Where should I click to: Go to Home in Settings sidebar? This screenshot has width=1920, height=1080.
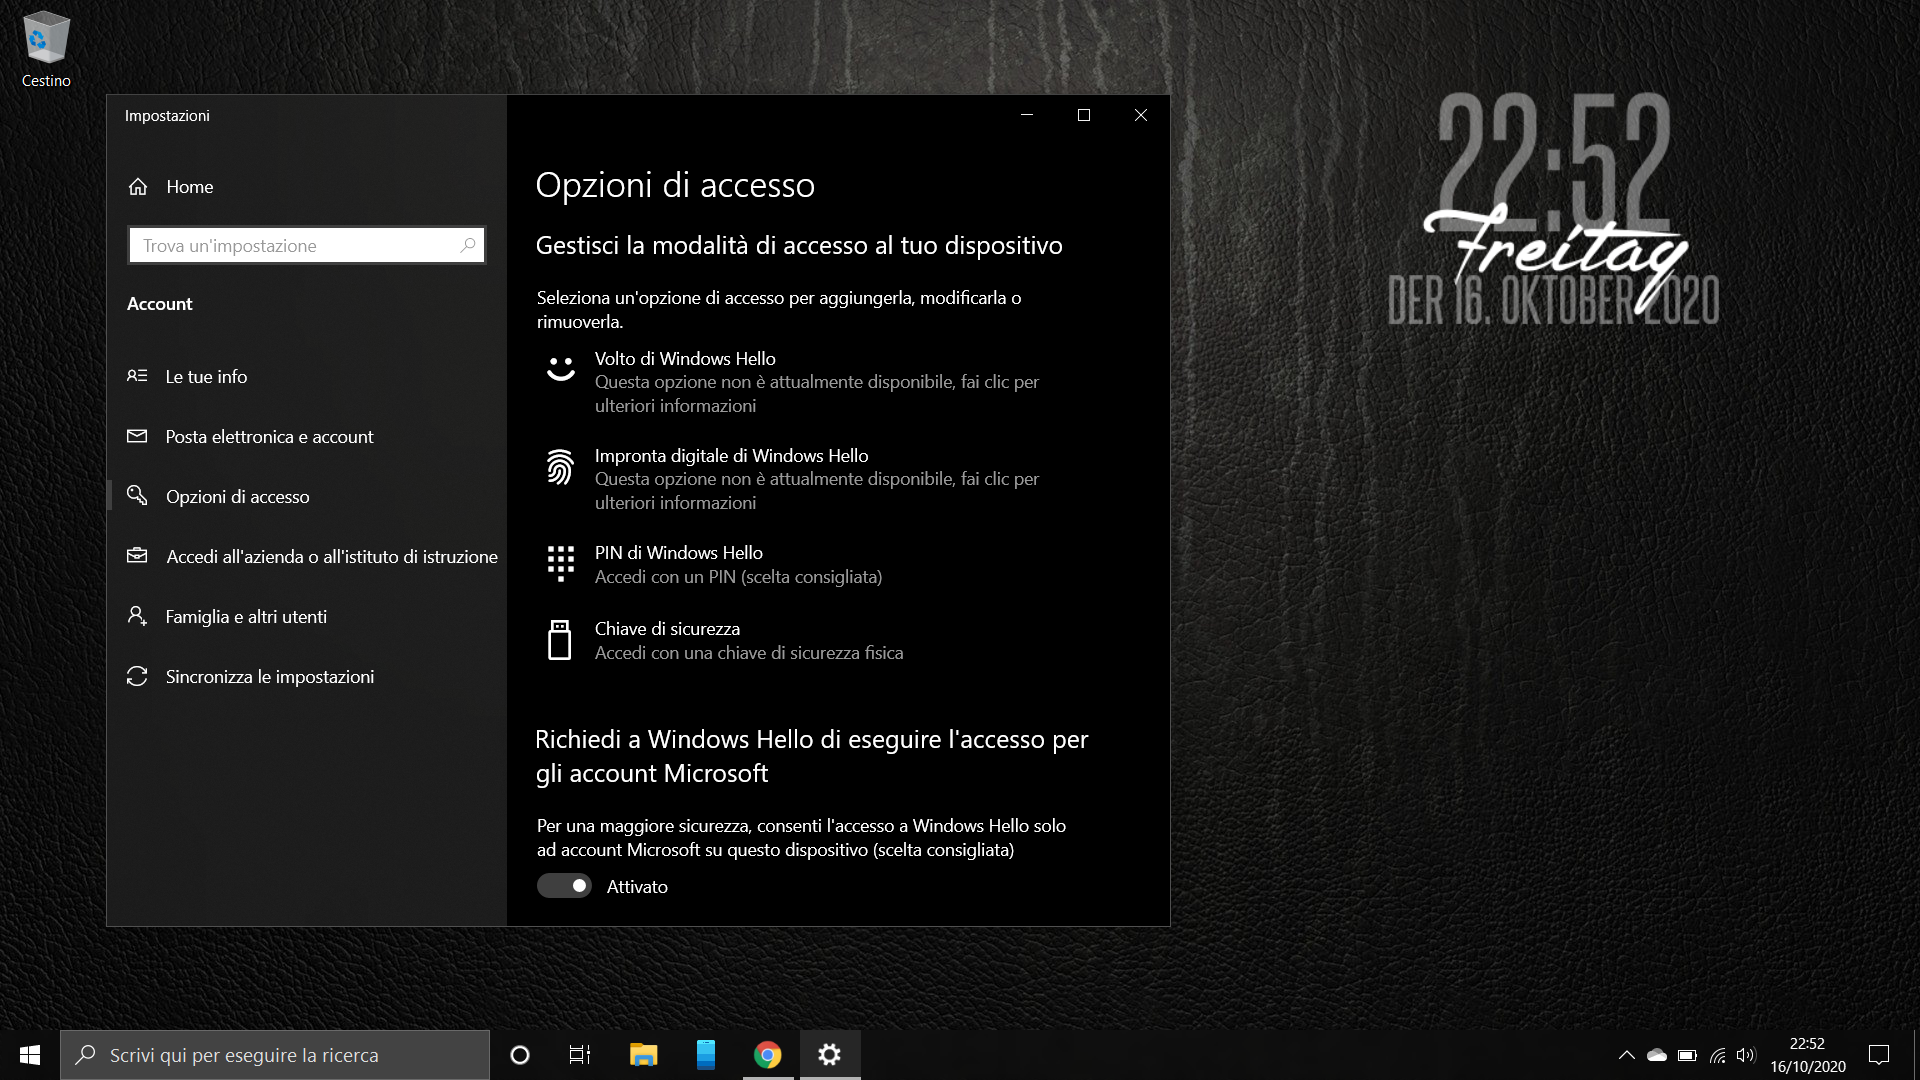[x=307, y=187]
